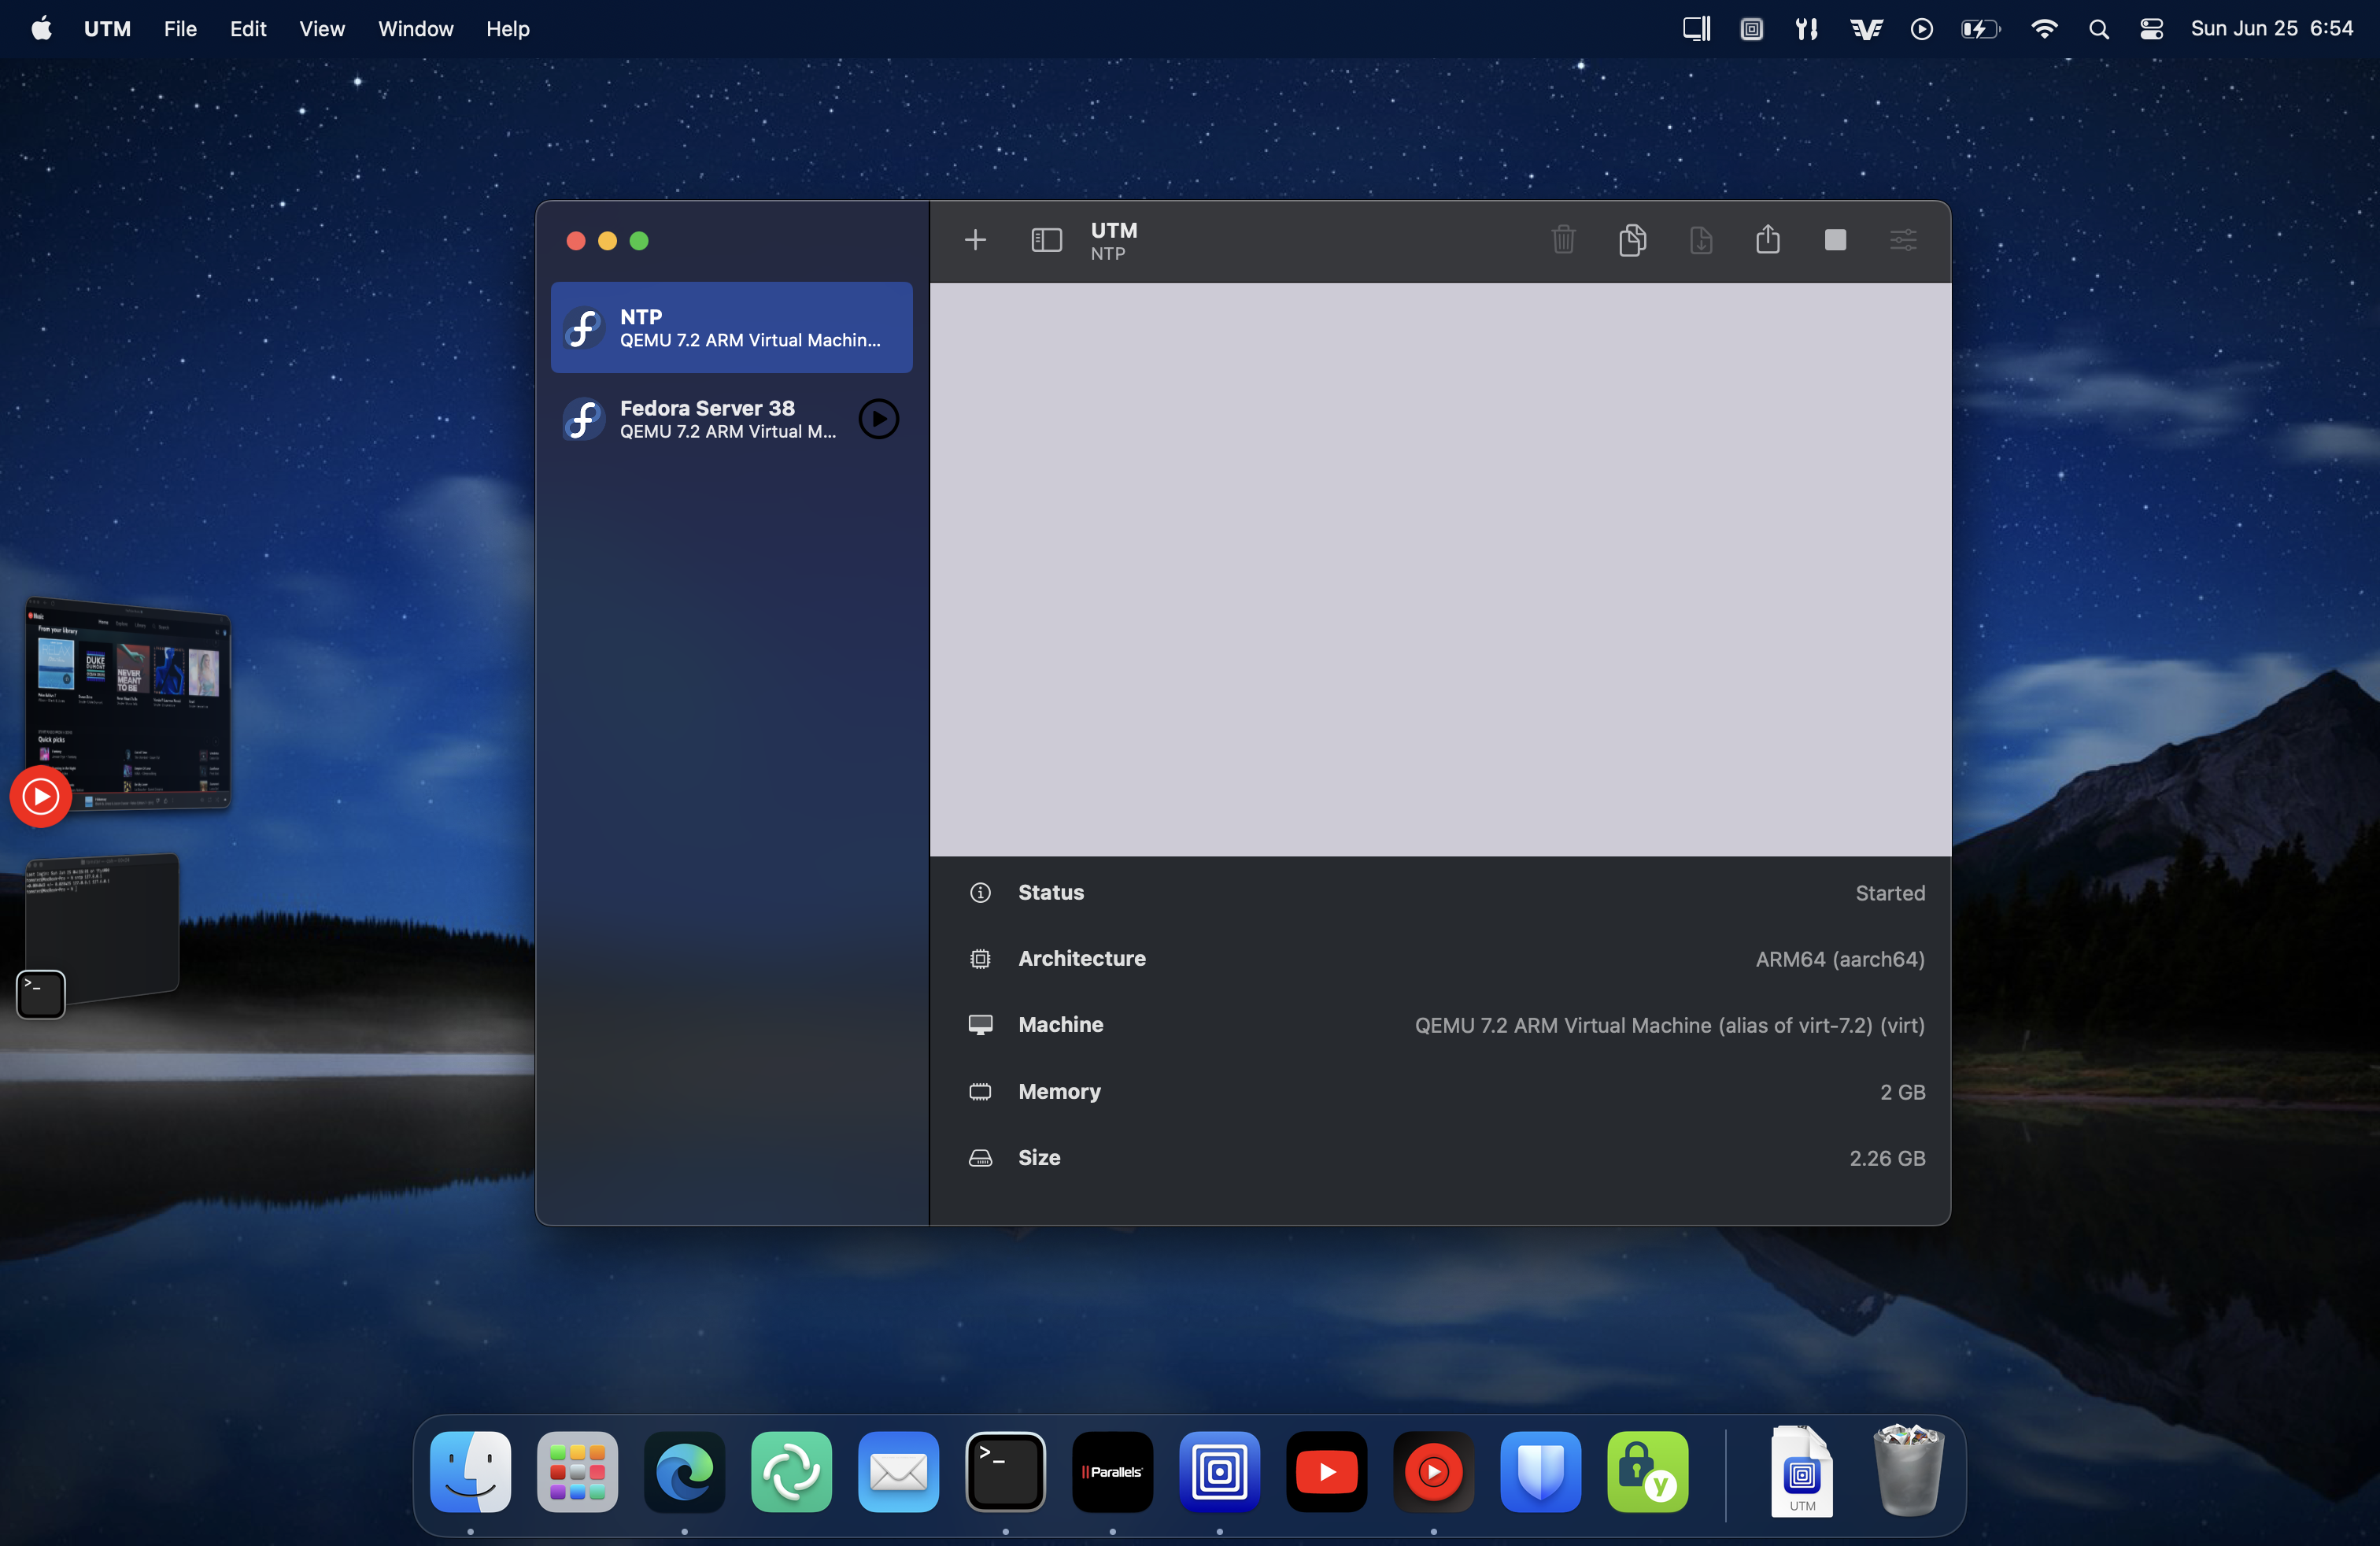Viewport: 2380px width, 1546px height.
Task: Toggle the sidebar visibility in UTM
Action: (x=1045, y=240)
